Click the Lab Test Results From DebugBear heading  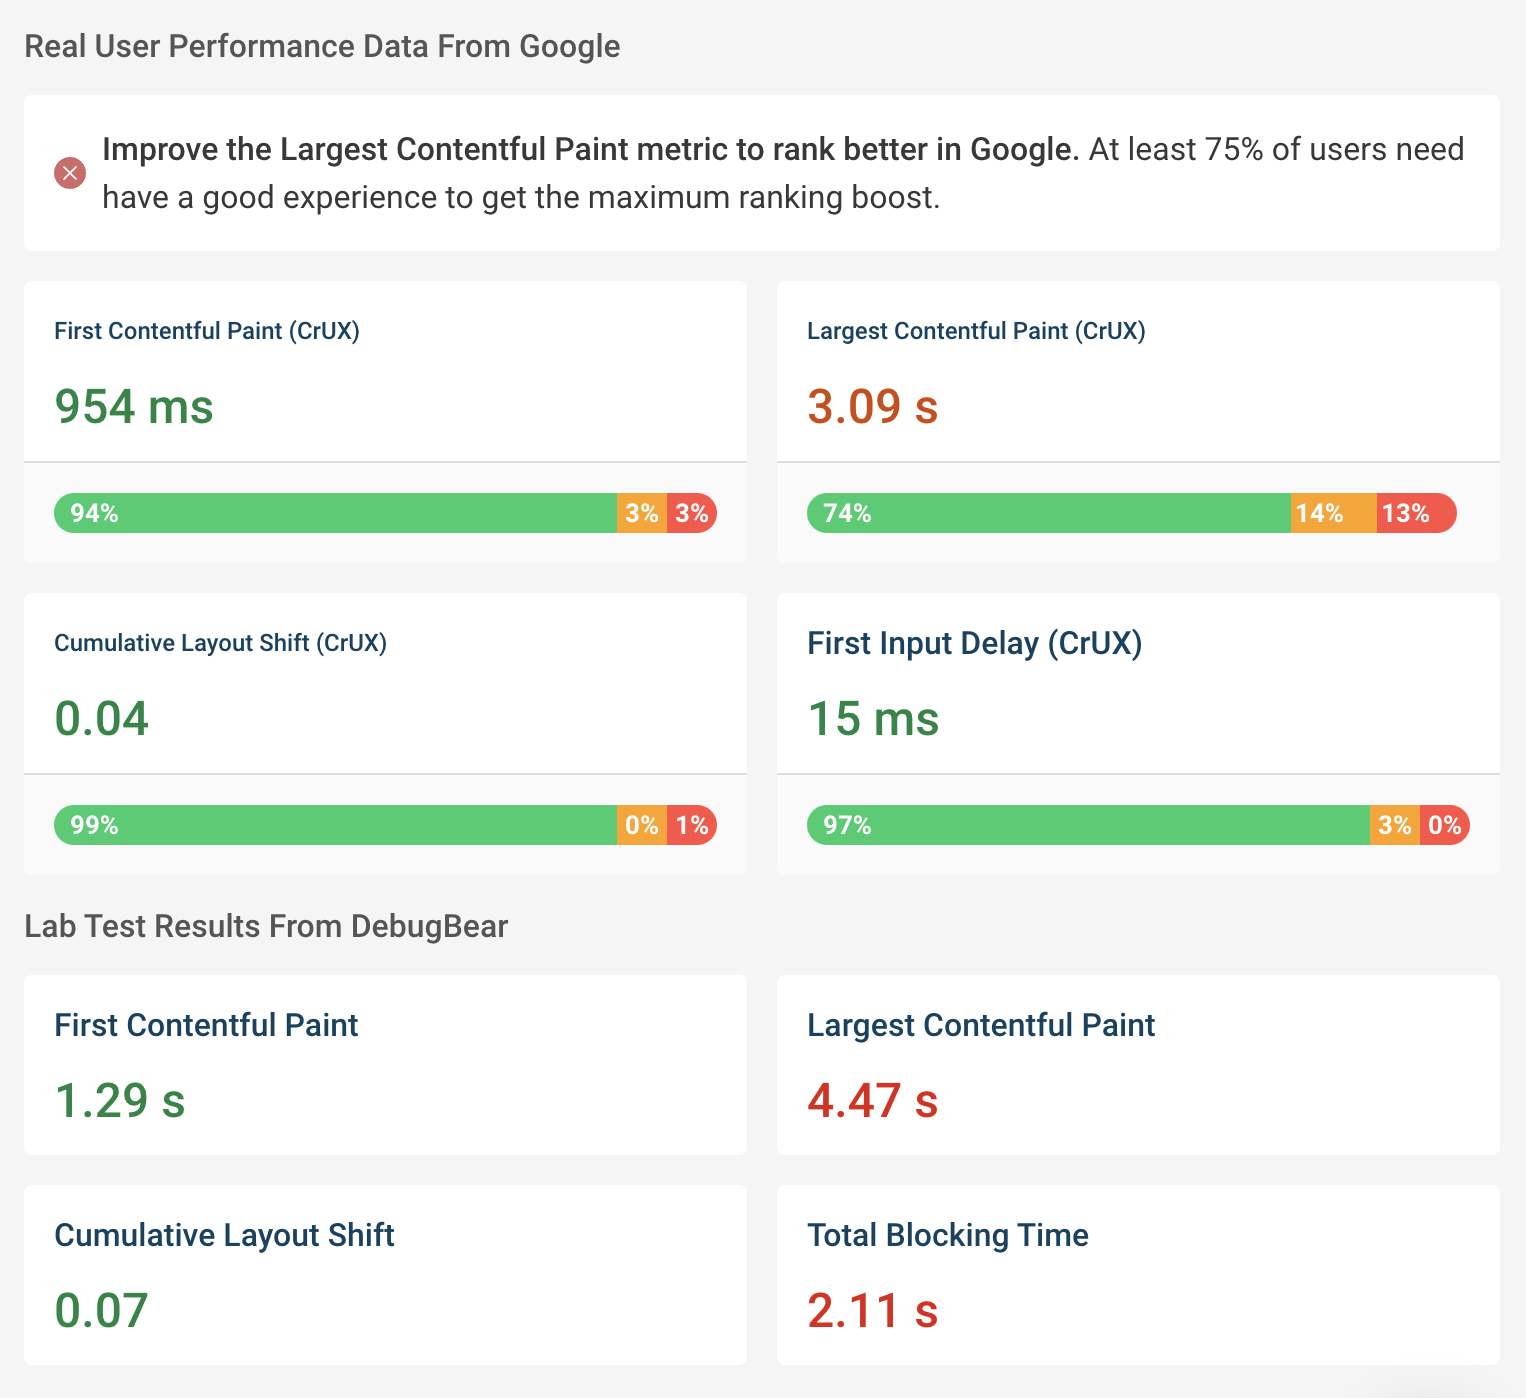point(266,926)
